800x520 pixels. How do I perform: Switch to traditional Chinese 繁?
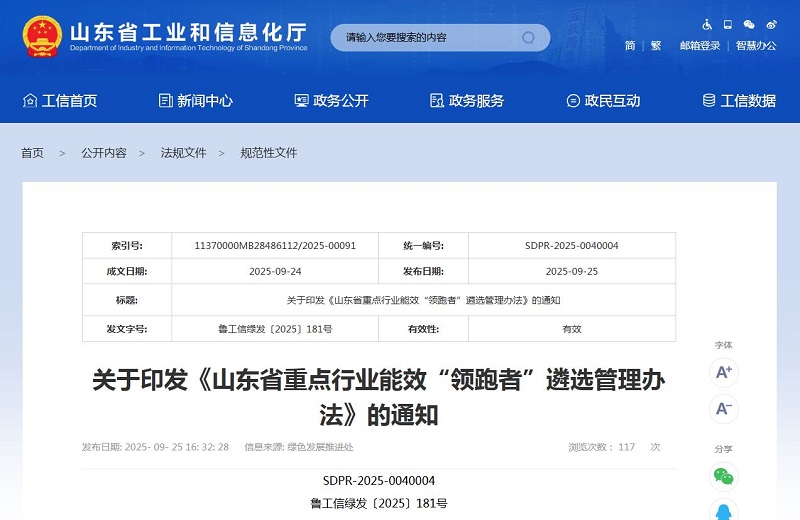click(656, 46)
